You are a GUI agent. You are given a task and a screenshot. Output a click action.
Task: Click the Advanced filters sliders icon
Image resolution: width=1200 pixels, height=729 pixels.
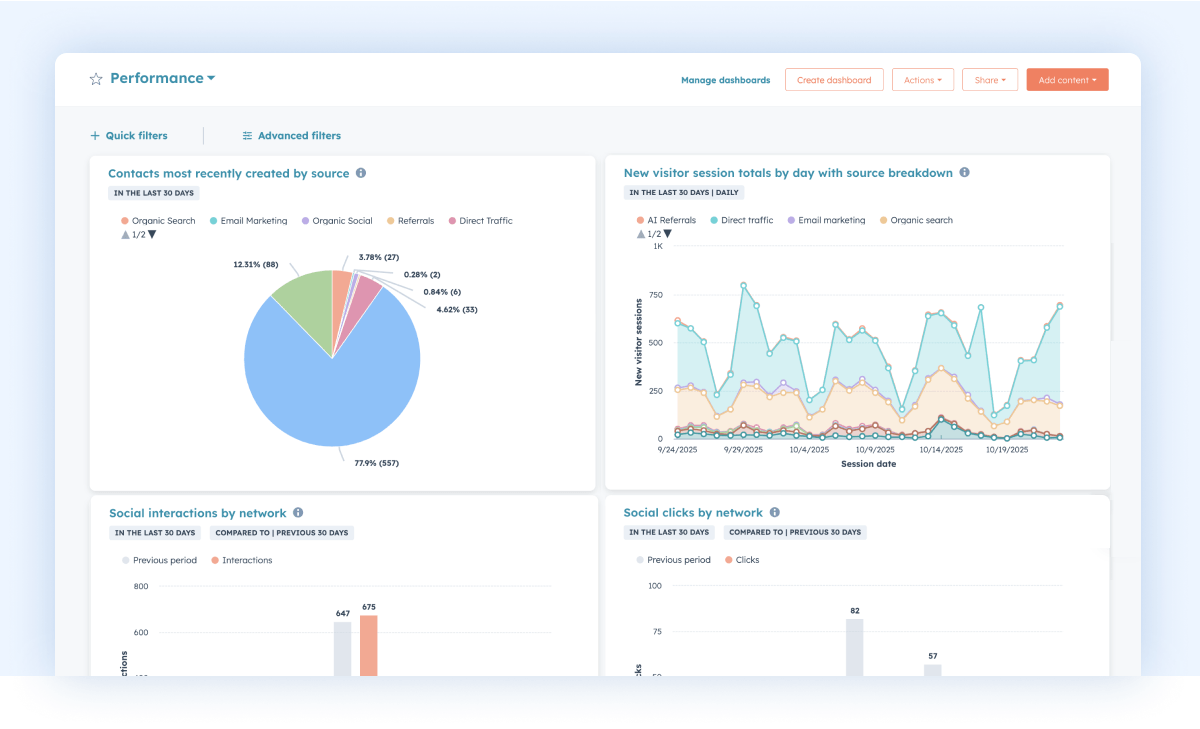tap(247, 136)
